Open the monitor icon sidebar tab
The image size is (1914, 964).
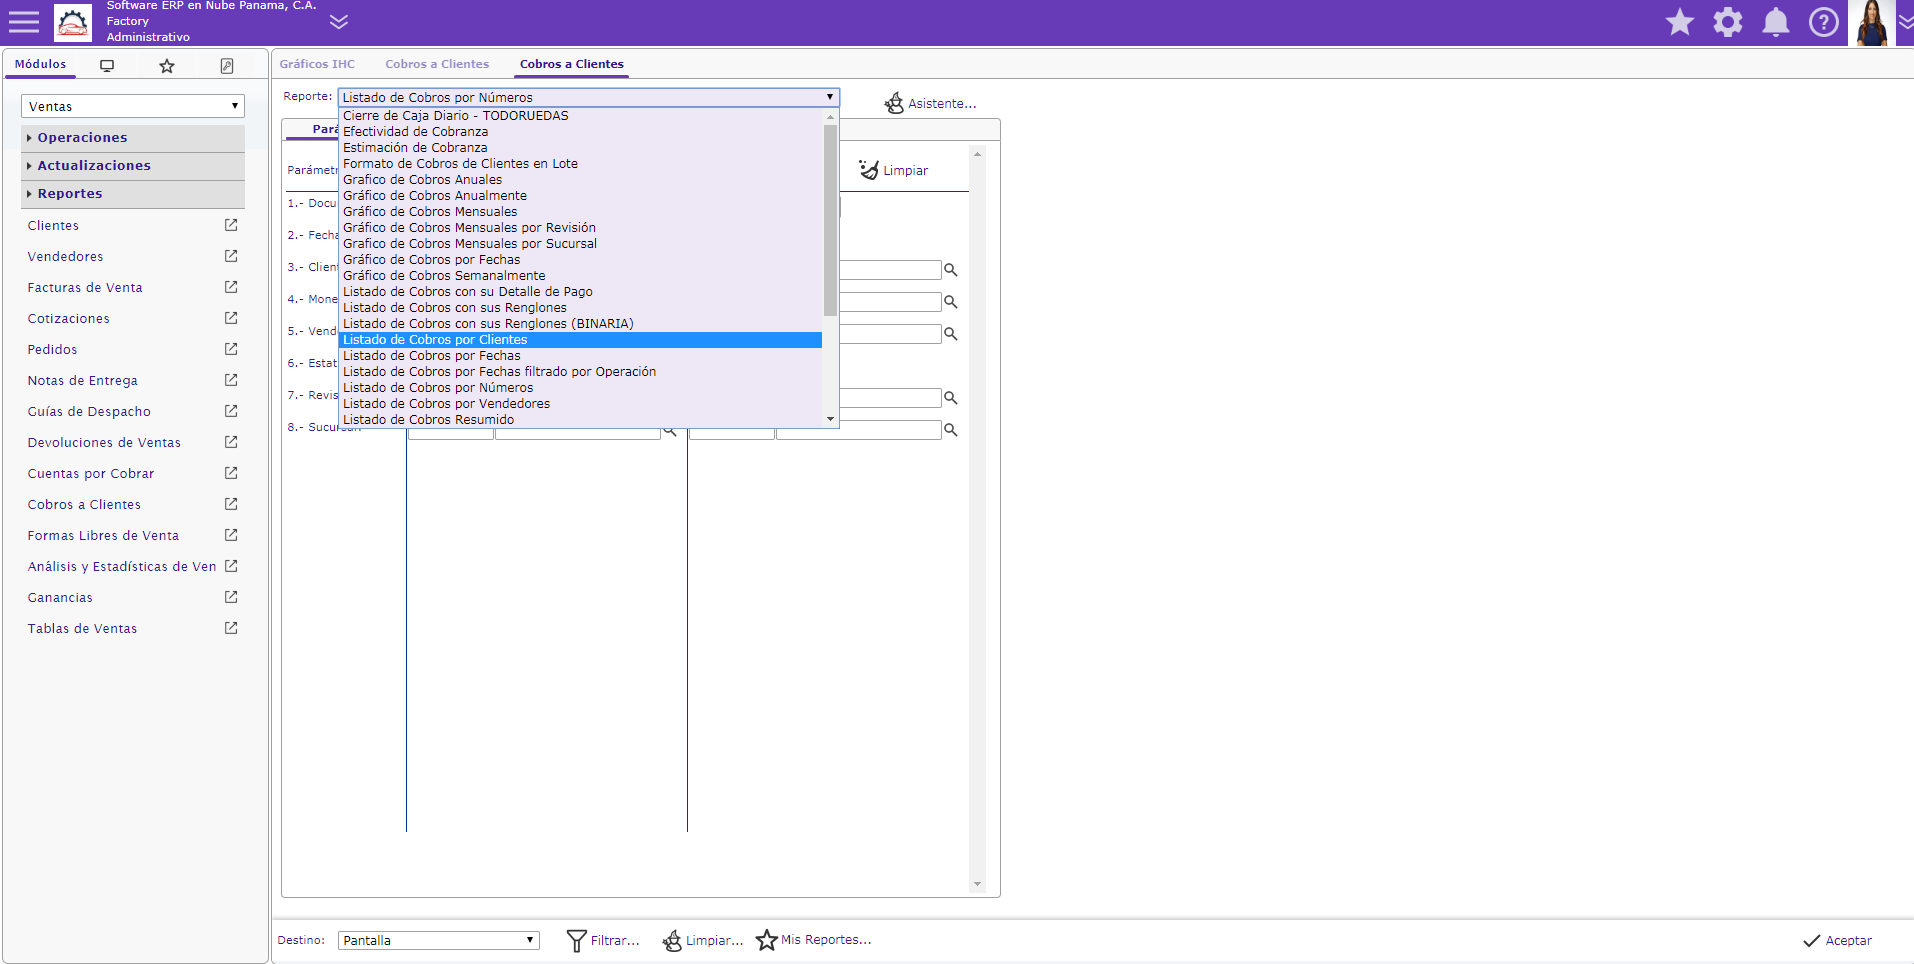[x=107, y=66]
